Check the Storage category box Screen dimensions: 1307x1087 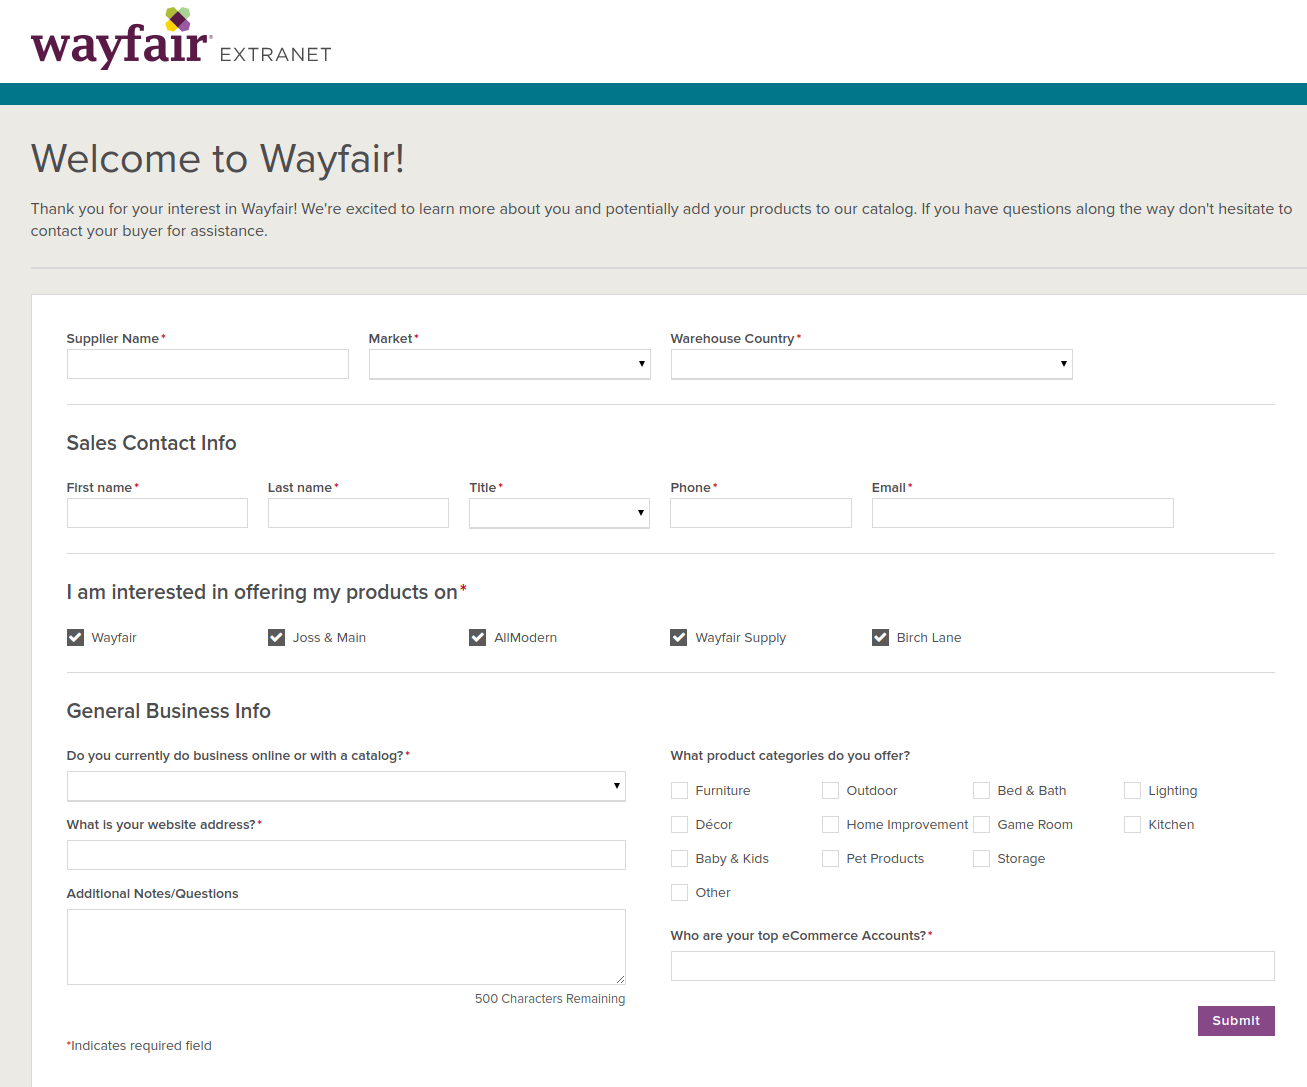coord(982,859)
